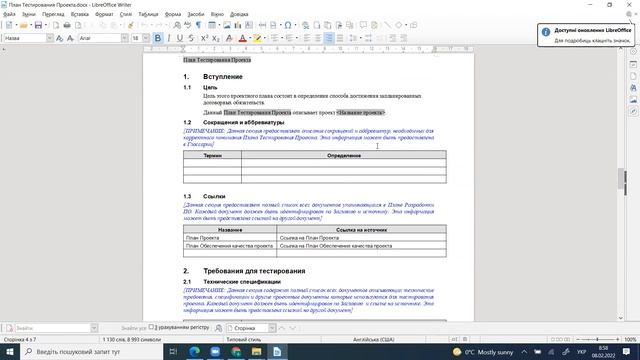Screen dimensions: 640x360
Task: Apply Subscript X₂ formatting
Action: (x=216, y=38)
